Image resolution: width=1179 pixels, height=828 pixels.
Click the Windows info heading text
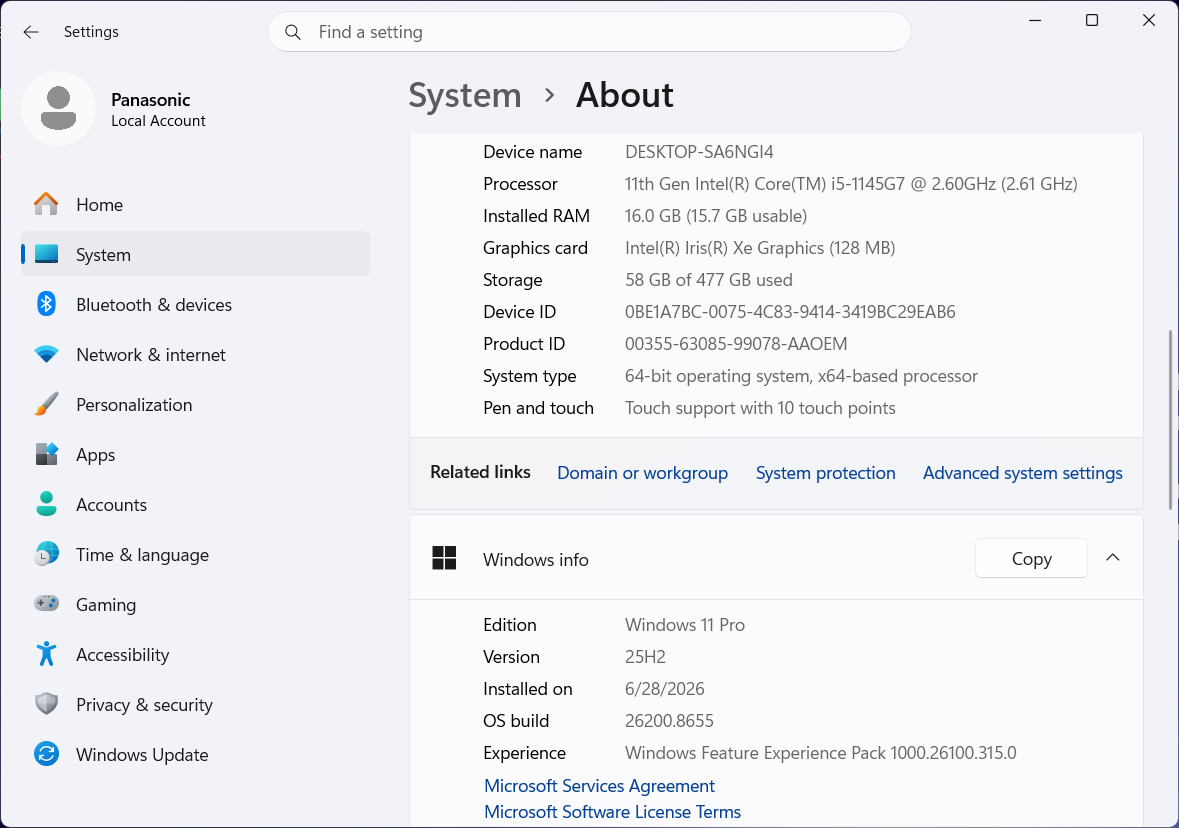click(x=535, y=560)
